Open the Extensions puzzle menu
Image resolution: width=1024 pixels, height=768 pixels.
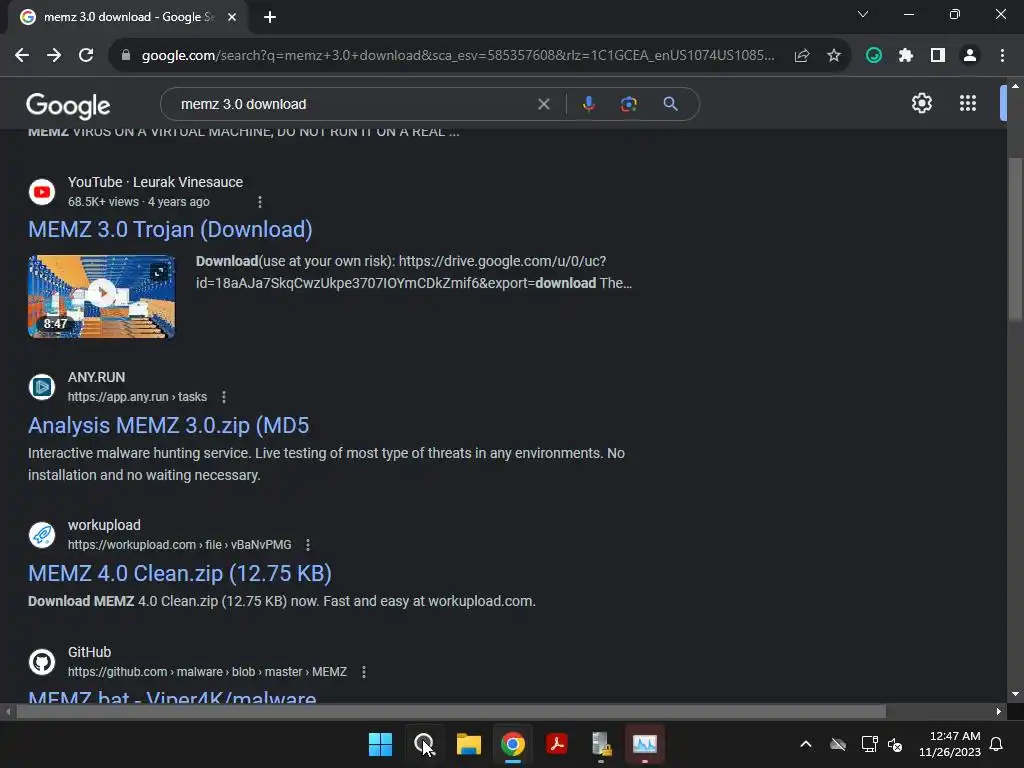coord(906,56)
